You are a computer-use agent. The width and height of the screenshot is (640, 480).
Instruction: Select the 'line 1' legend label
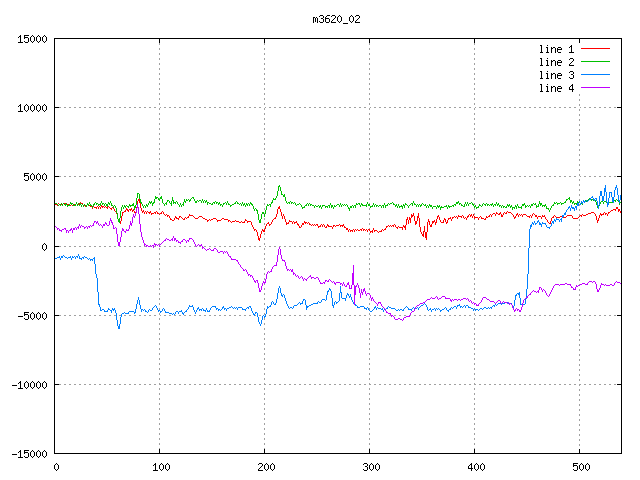pyautogui.click(x=556, y=49)
